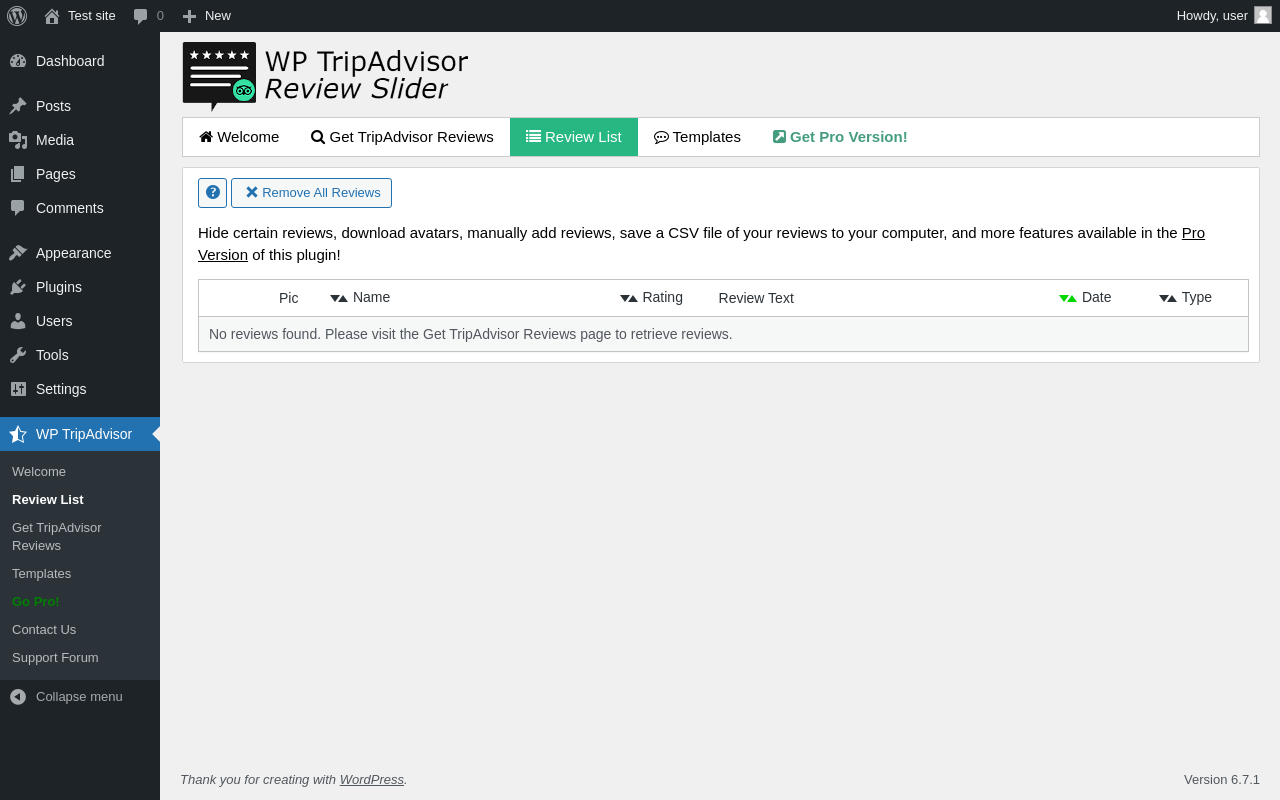Click the Tools wrench icon
The height and width of the screenshot is (800, 1280).
(x=18, y=355)
